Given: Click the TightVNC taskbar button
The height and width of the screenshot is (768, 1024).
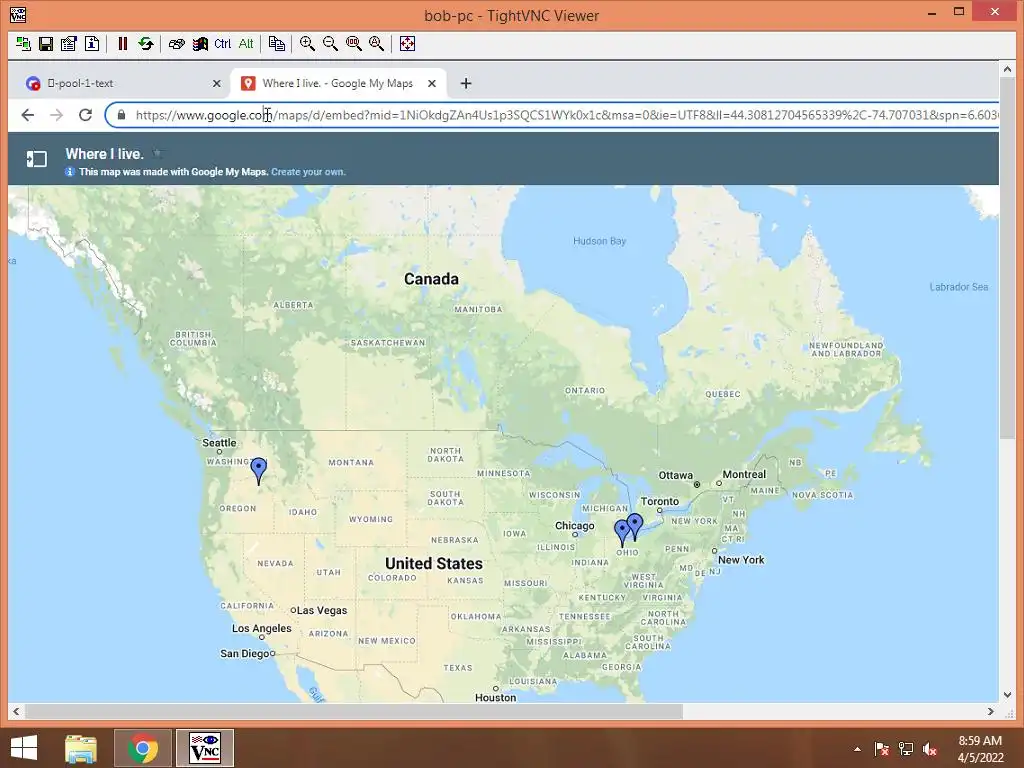Looking at the screenshot, I should [205, 748].
